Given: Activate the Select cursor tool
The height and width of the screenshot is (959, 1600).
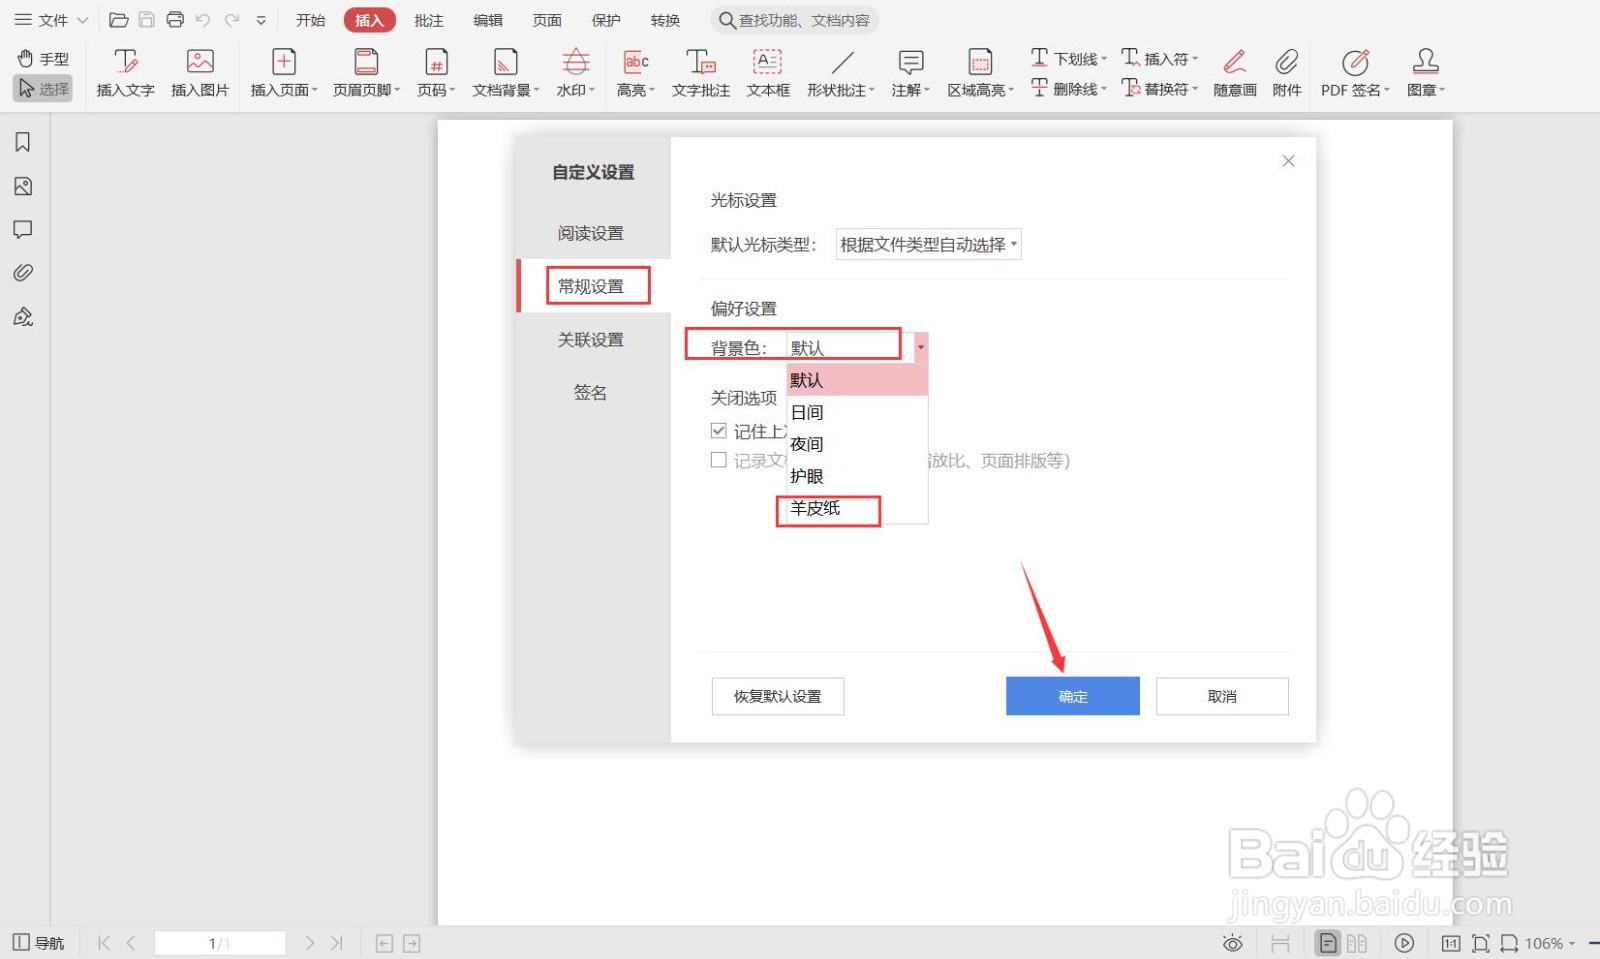Looking at the screenshot, I should tap(44, 89).
